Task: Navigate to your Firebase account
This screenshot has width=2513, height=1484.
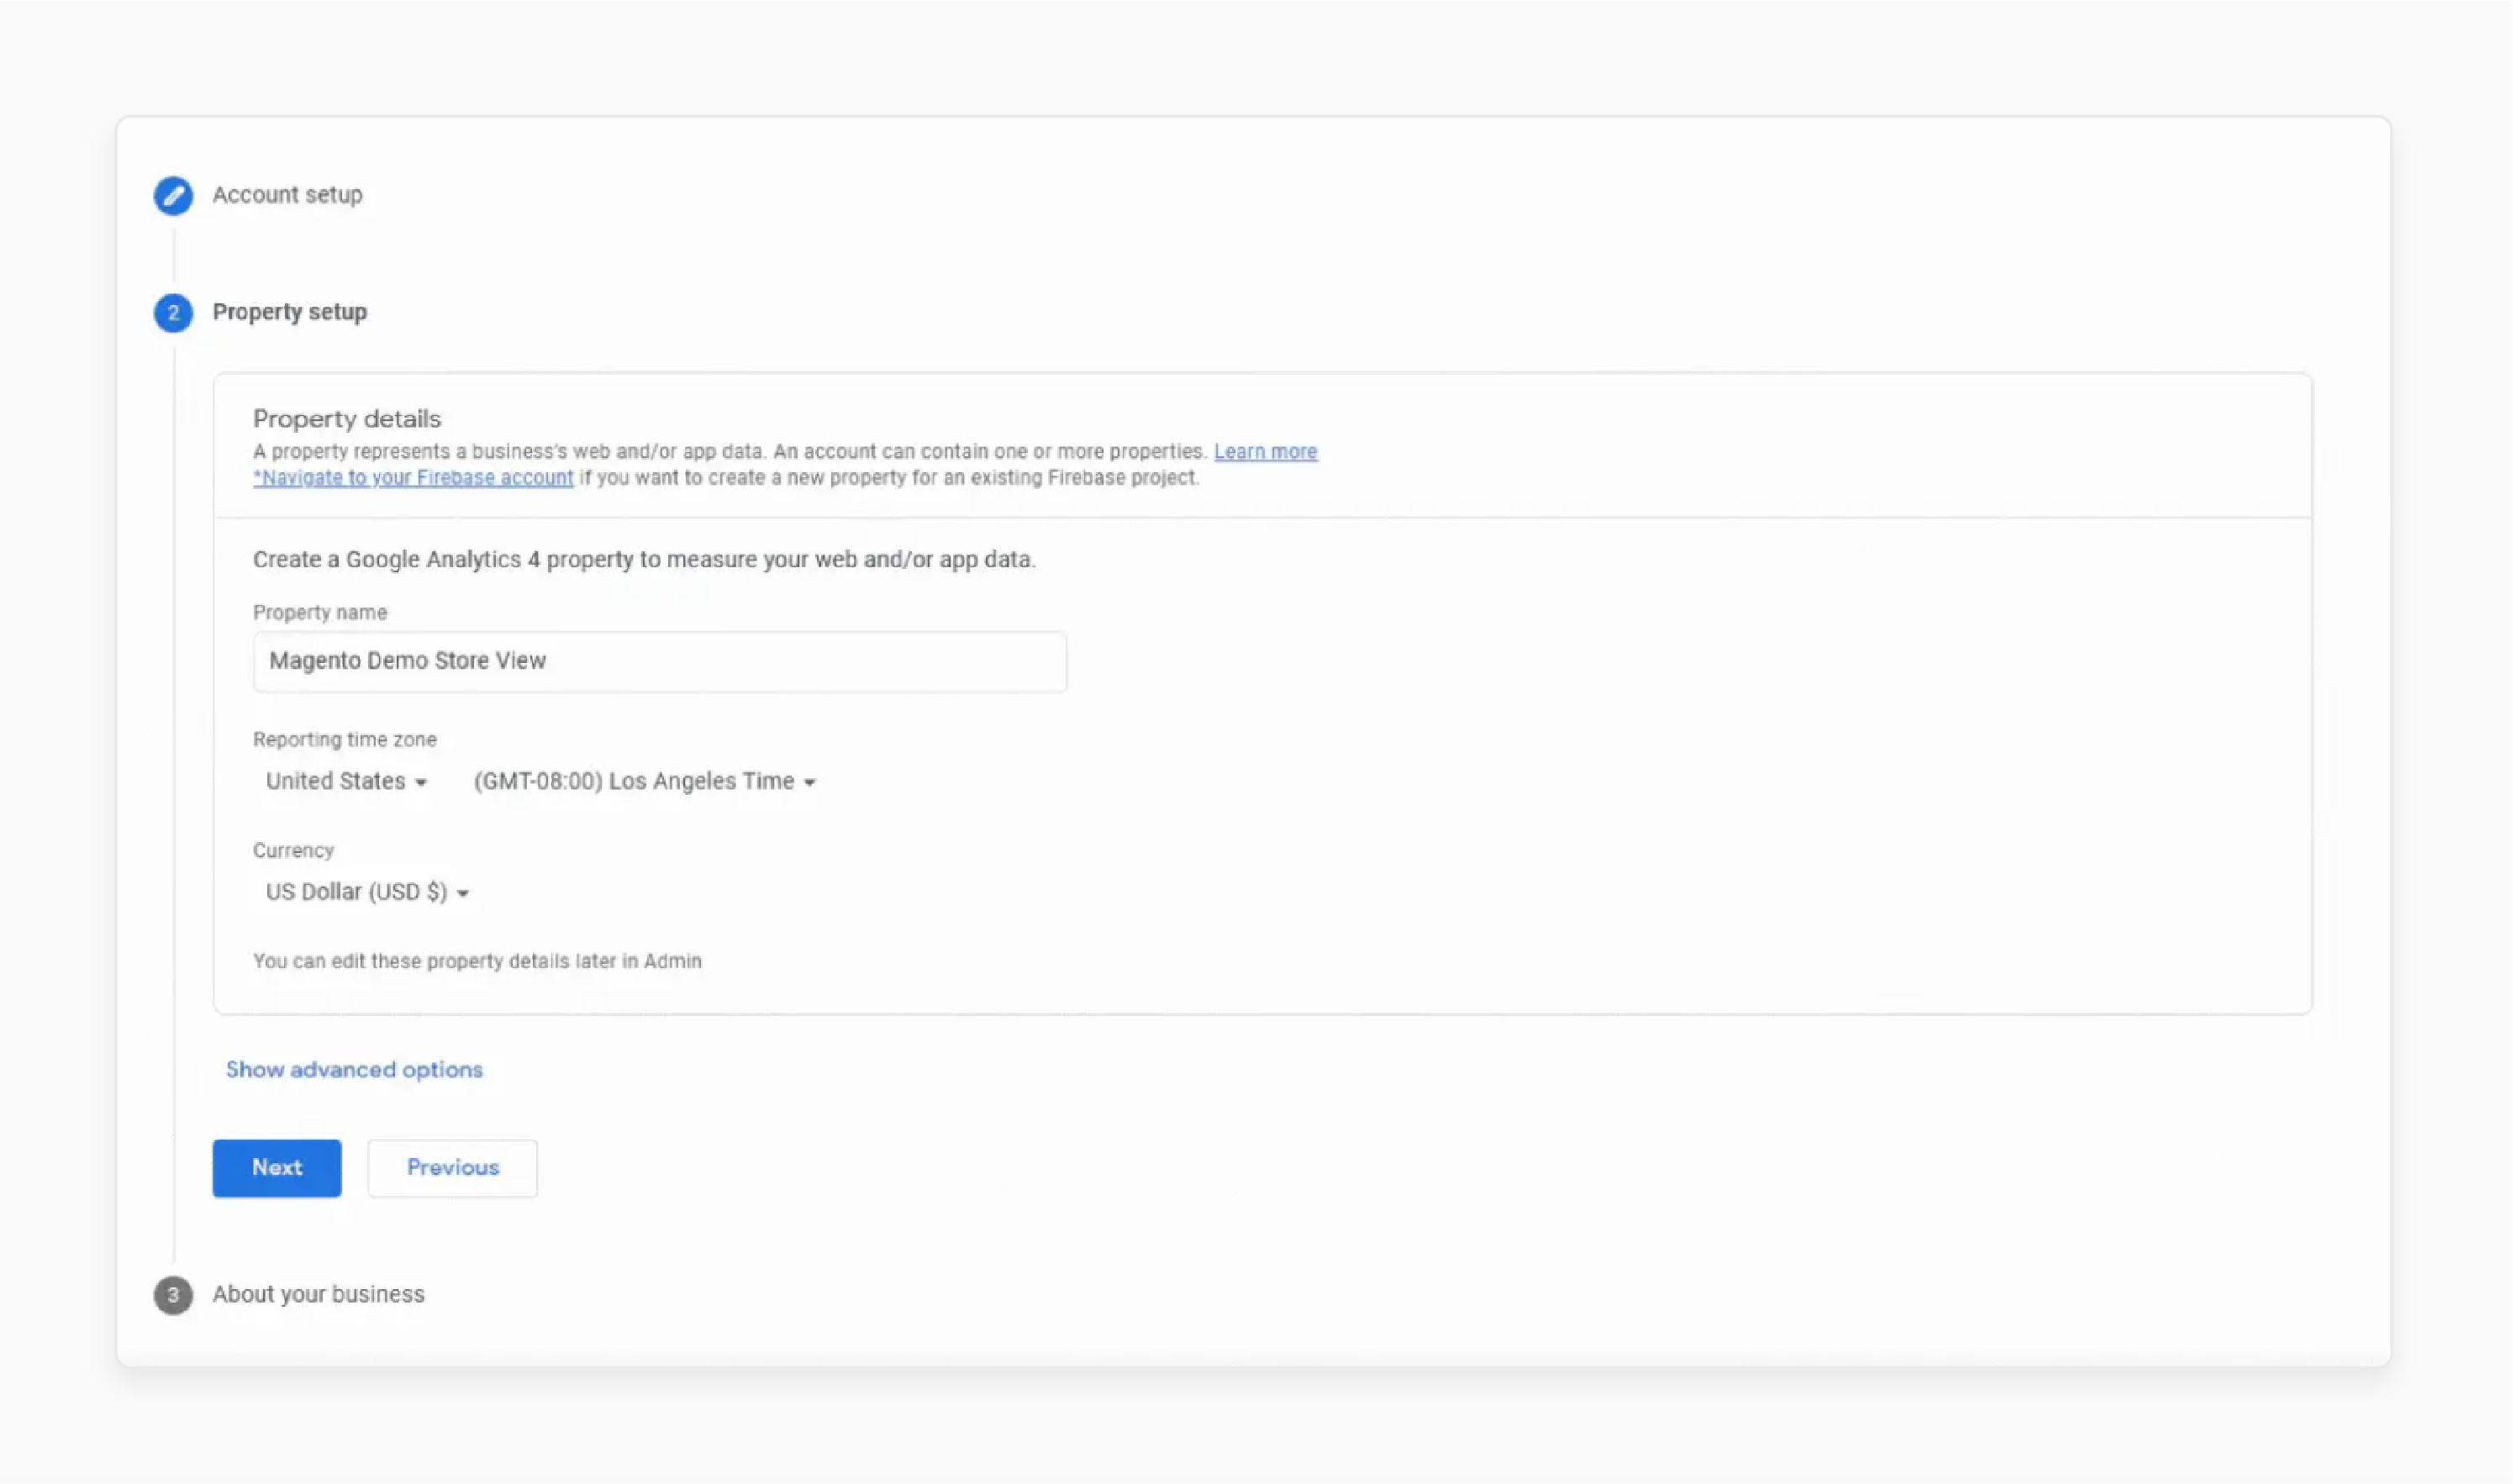Action: click(x=413, y=477)
